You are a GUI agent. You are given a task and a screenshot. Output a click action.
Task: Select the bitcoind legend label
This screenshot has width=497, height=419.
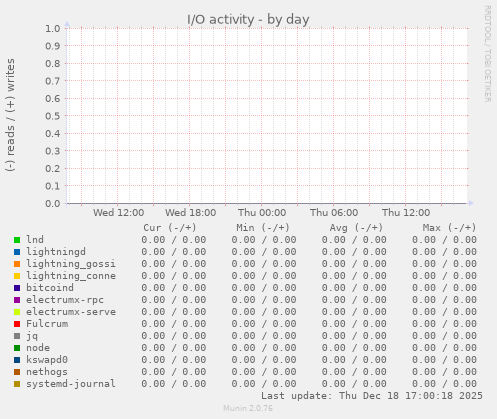(50, 287)
